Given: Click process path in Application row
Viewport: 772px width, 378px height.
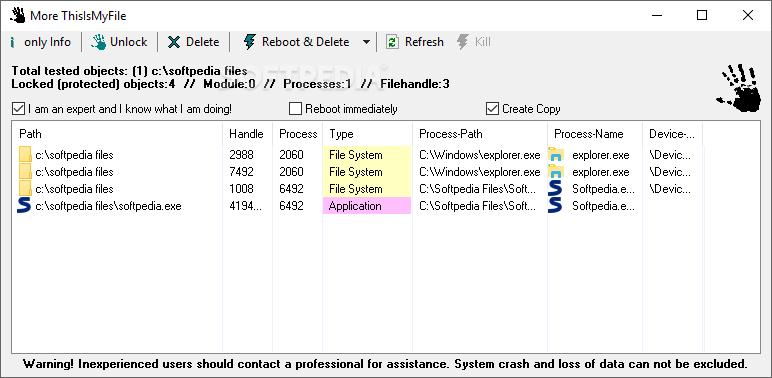Looking at the screenshot, I should pyautogui.click(x=478, y=206).
